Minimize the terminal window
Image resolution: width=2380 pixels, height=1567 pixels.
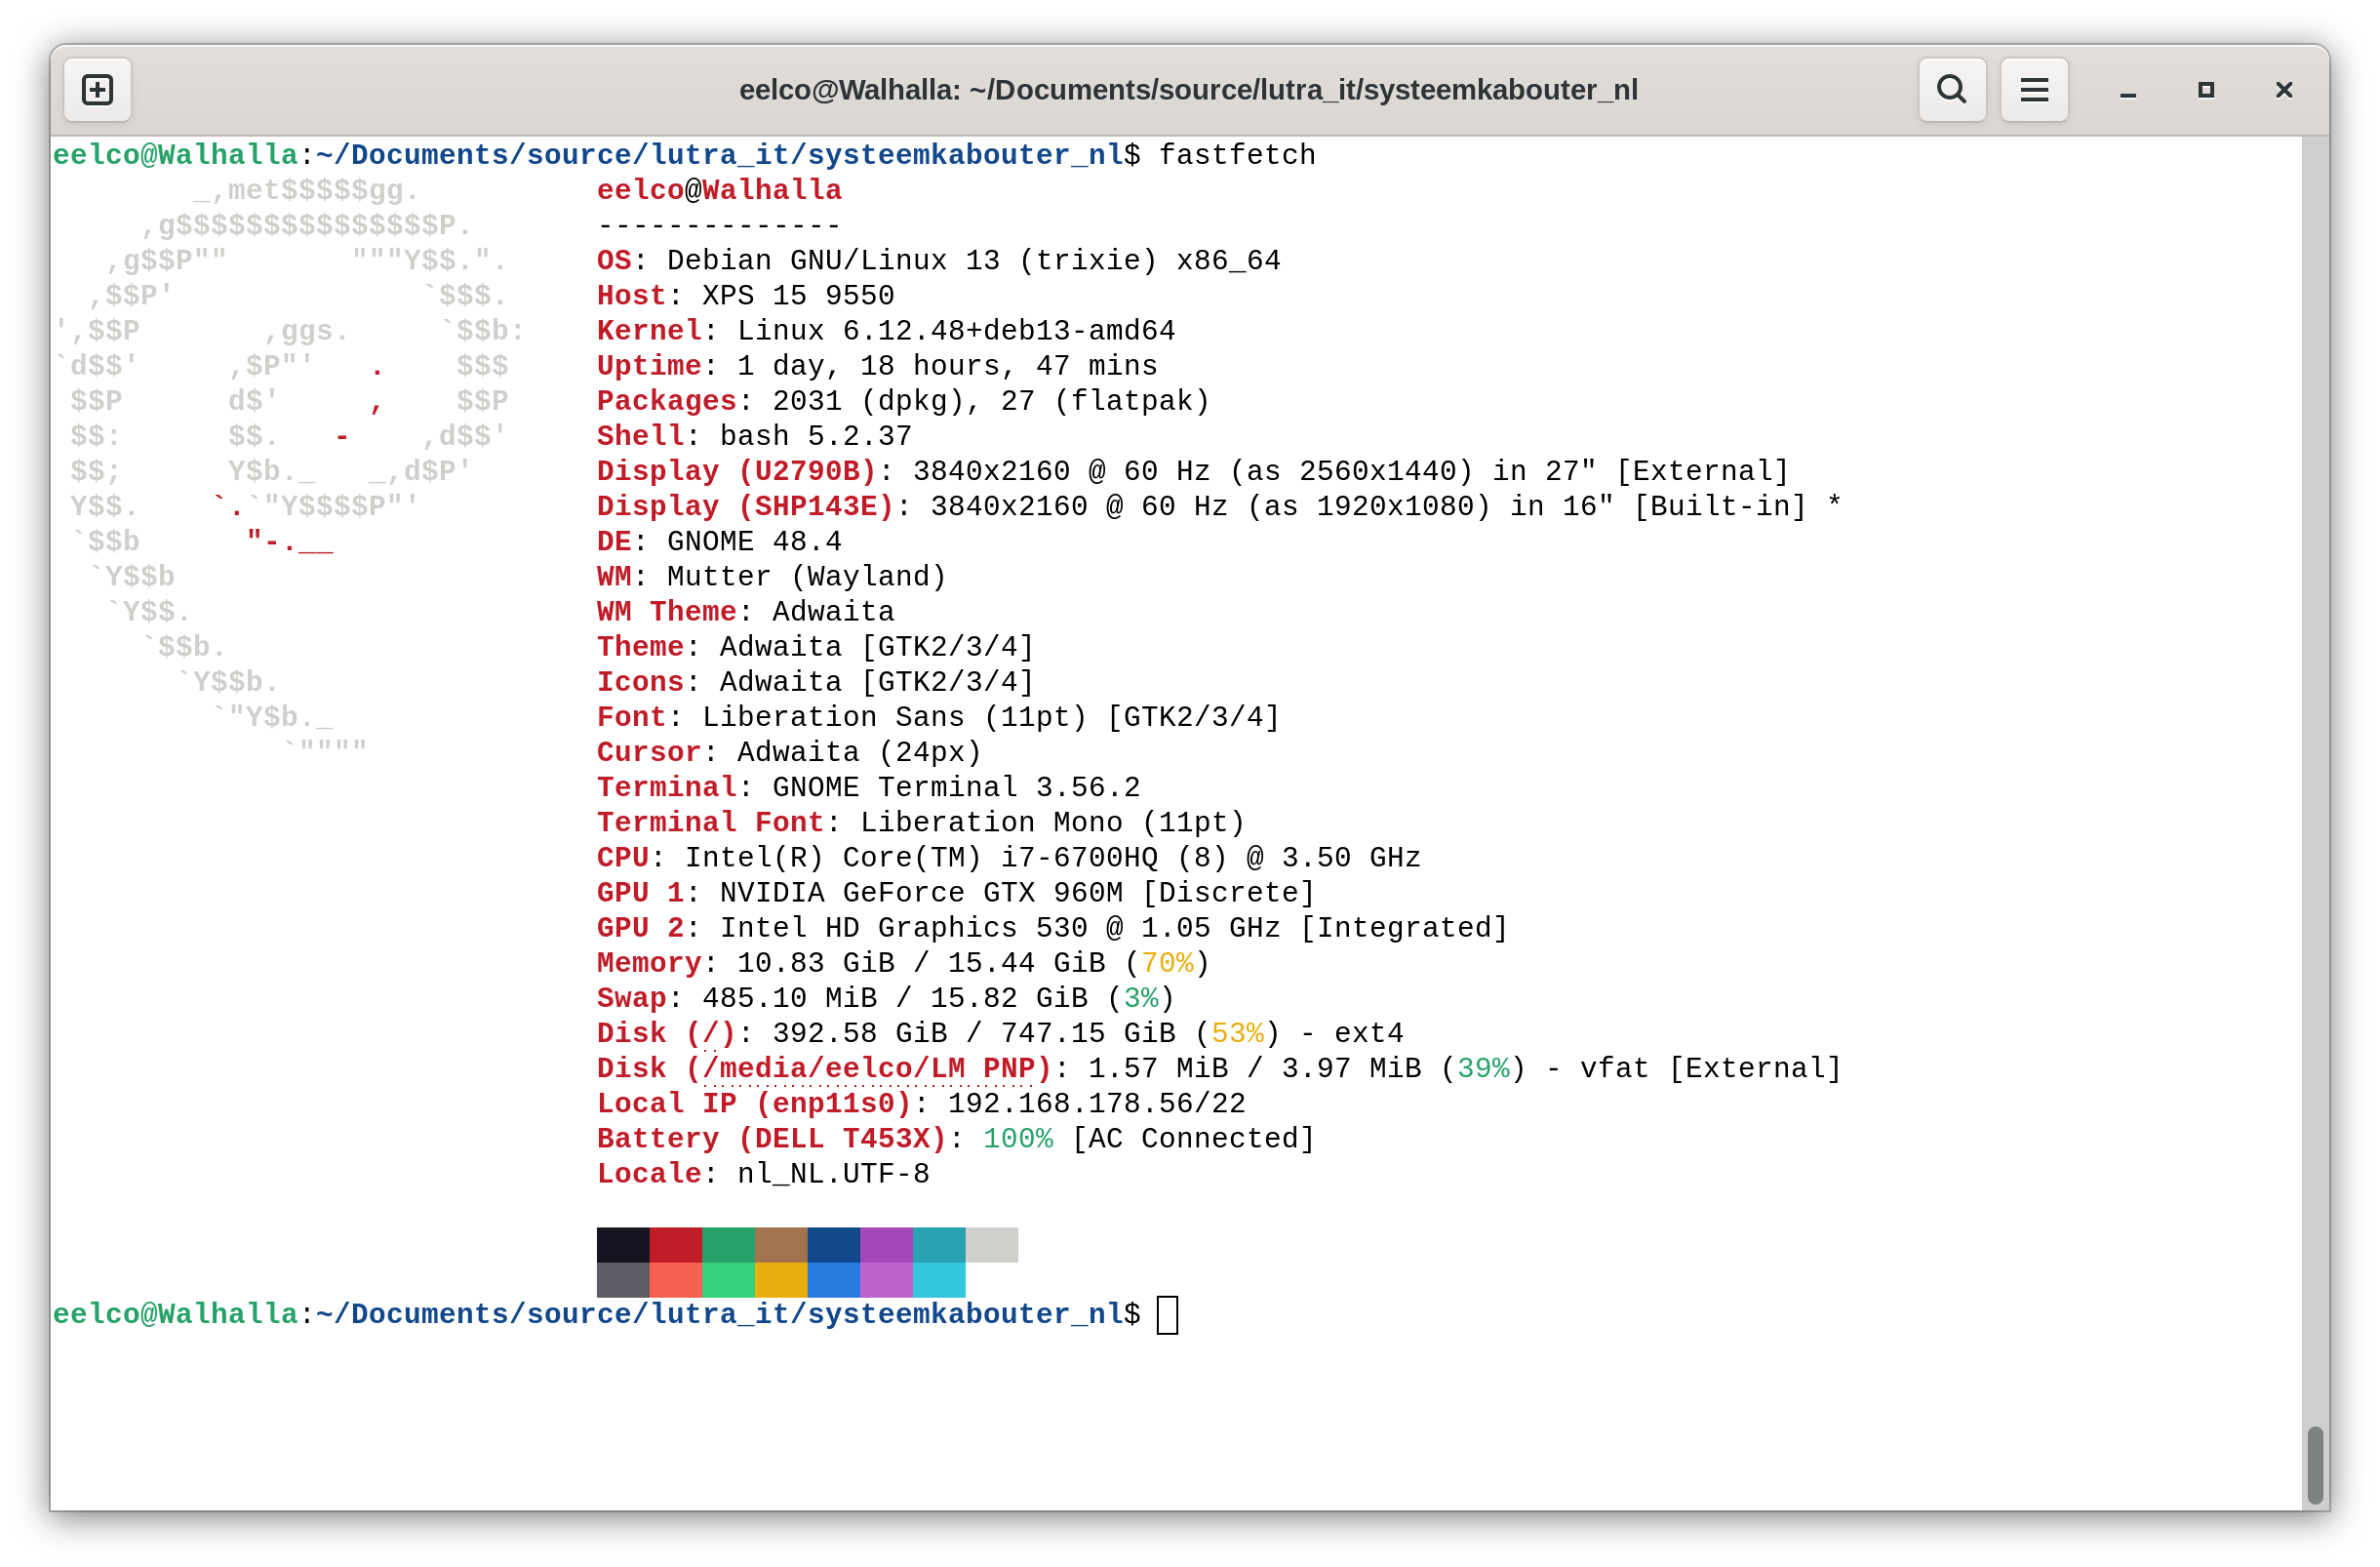click(x=2128, y=91)
